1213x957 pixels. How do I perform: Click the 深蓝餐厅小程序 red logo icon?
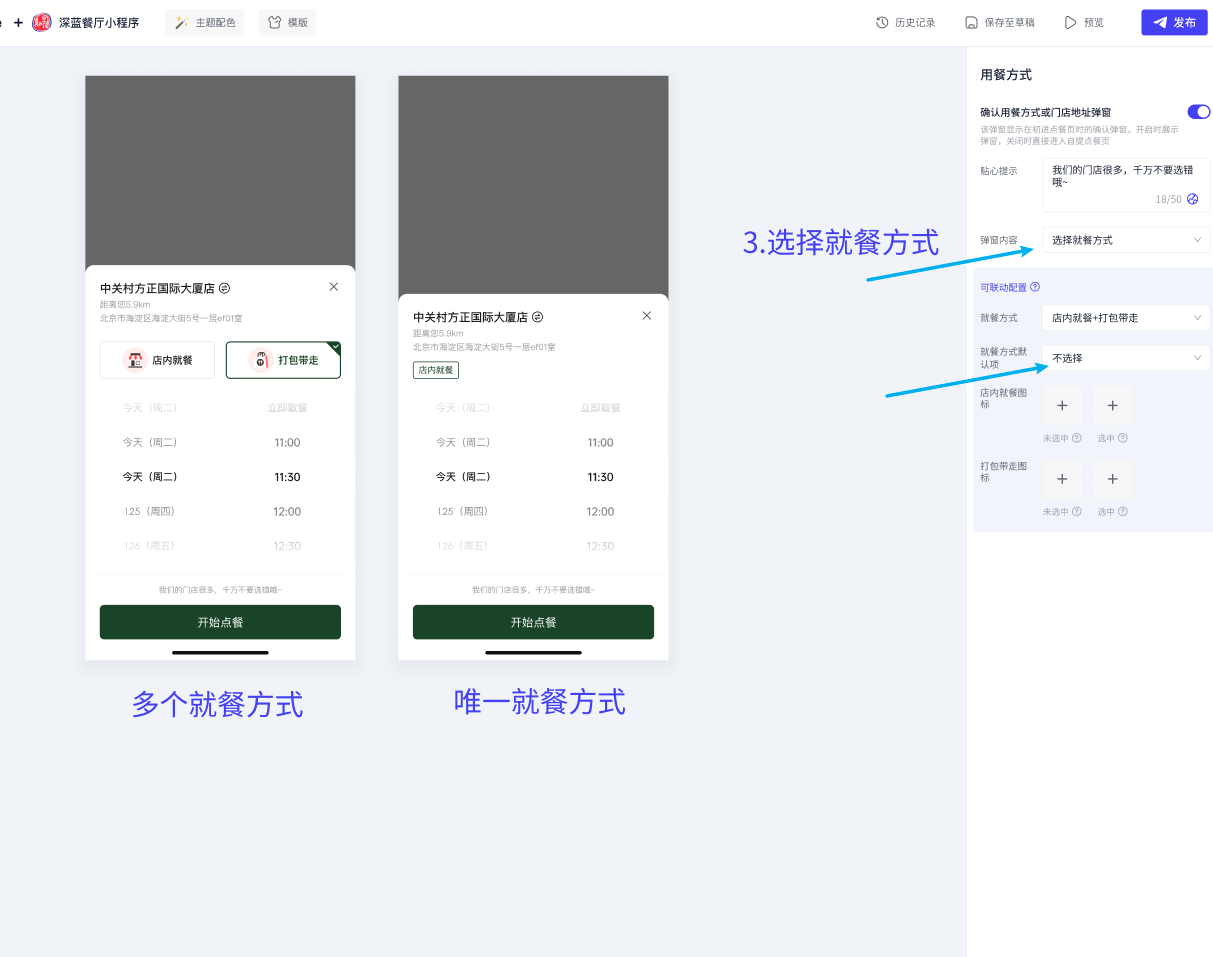coord(42,22)
